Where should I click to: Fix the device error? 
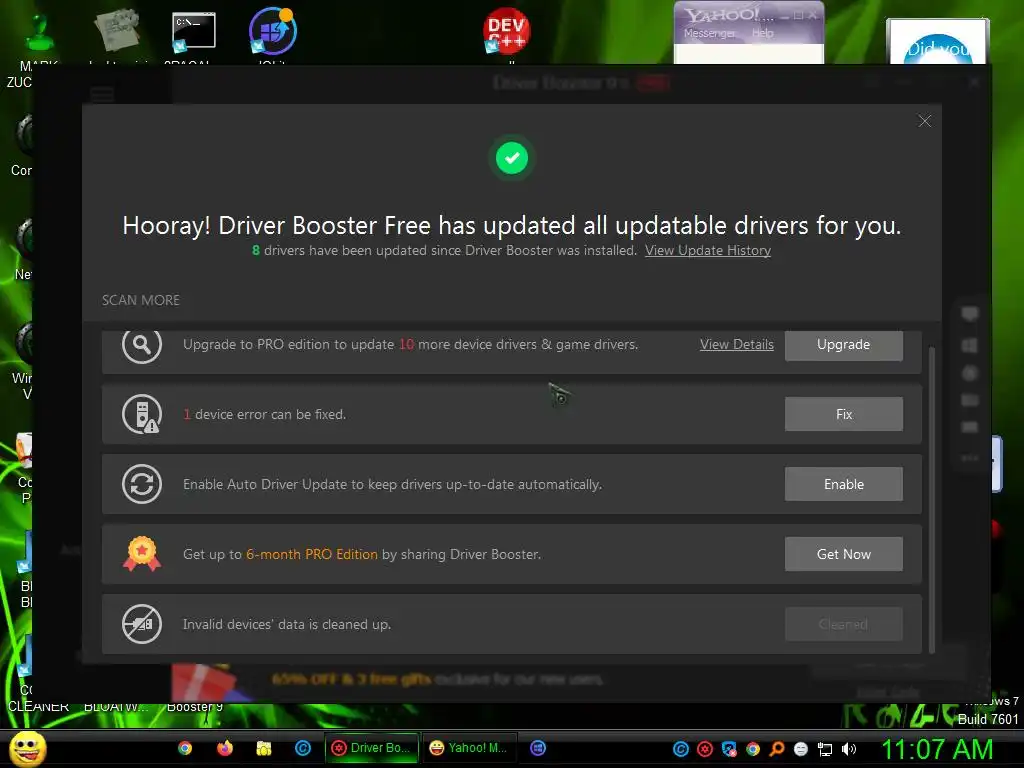[x=844, y=414]
